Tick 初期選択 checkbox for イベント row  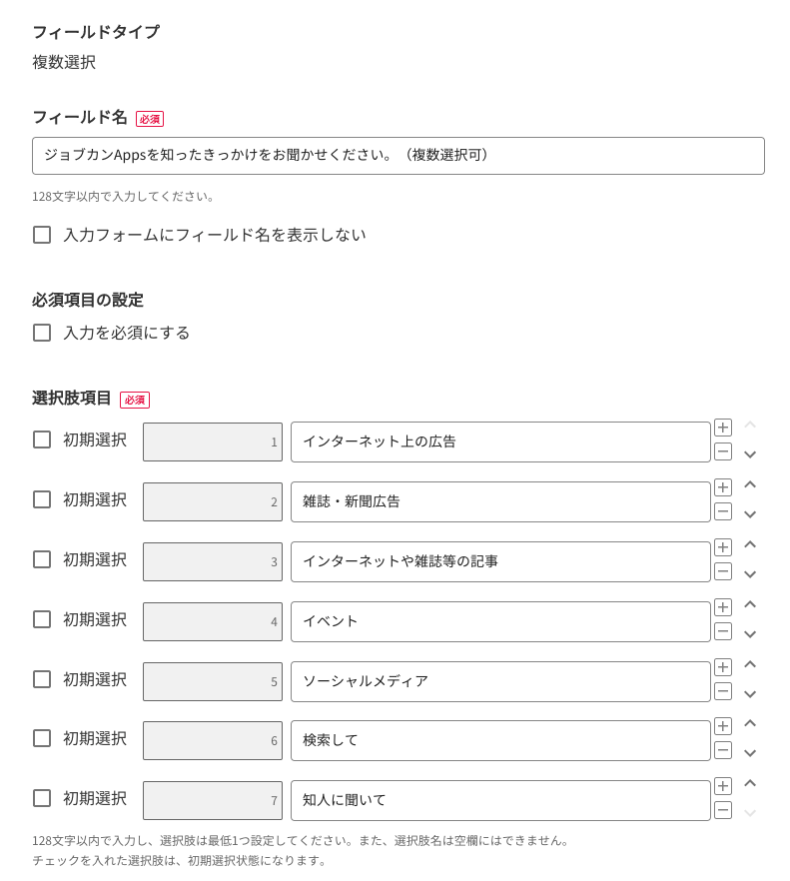coord(42,620)
